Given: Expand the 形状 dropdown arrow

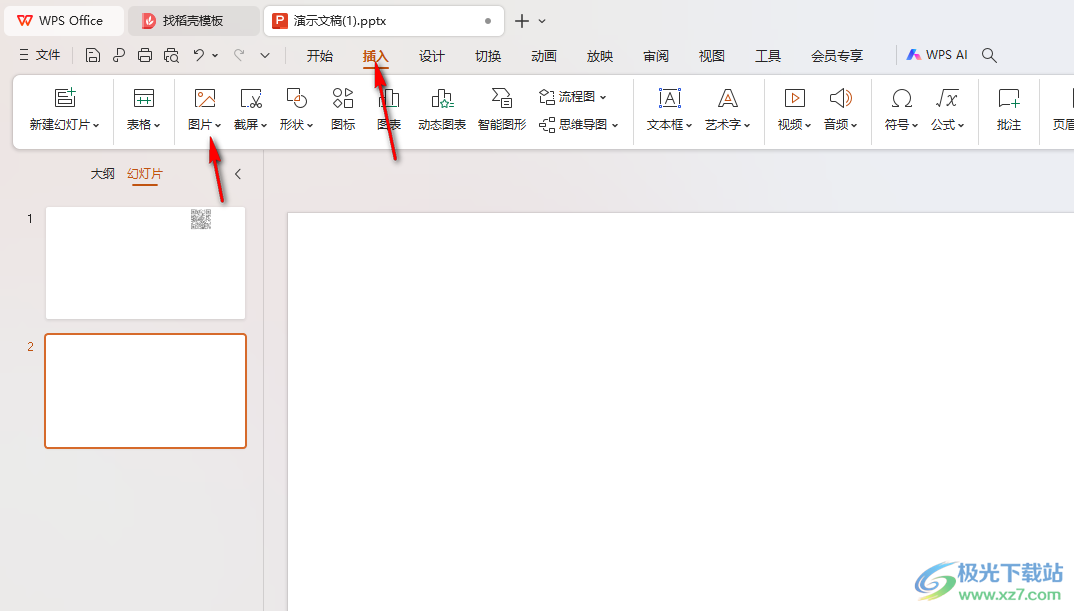Looking at the screenshot, I should click(x=310, y=125).
